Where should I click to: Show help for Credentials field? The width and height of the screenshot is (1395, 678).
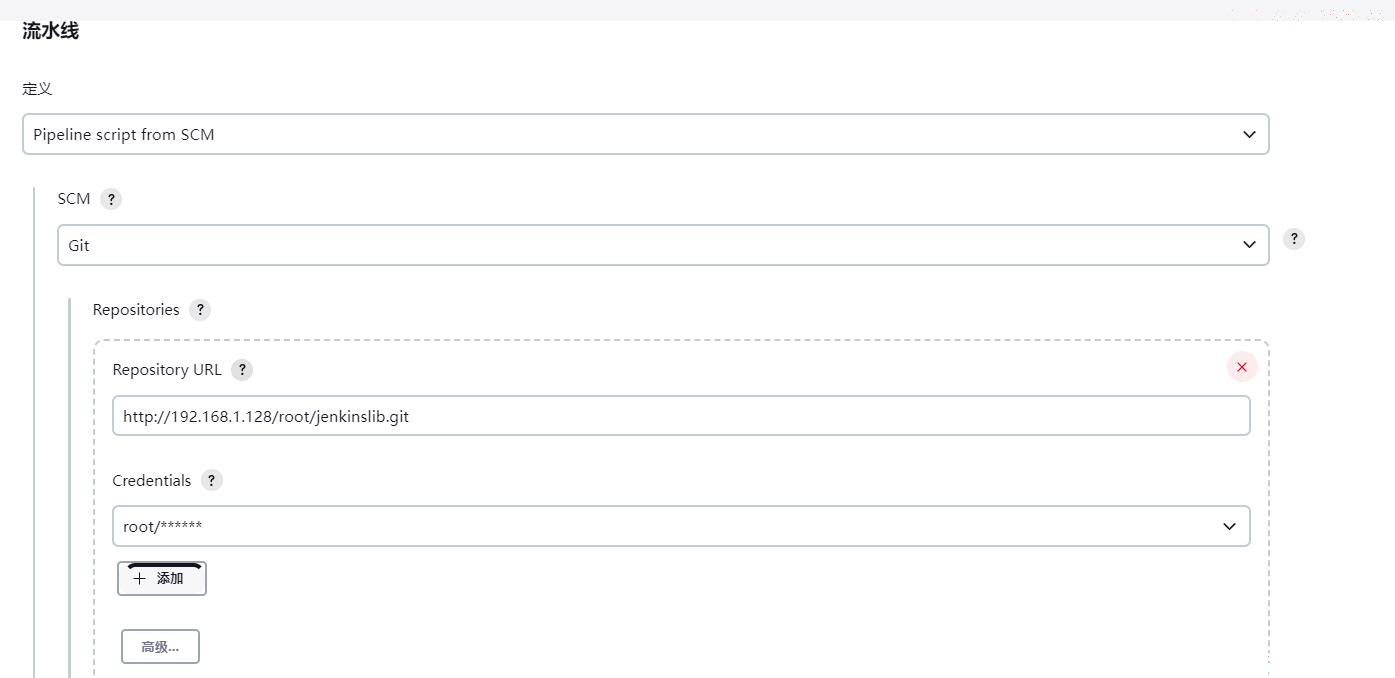(211, 480)
